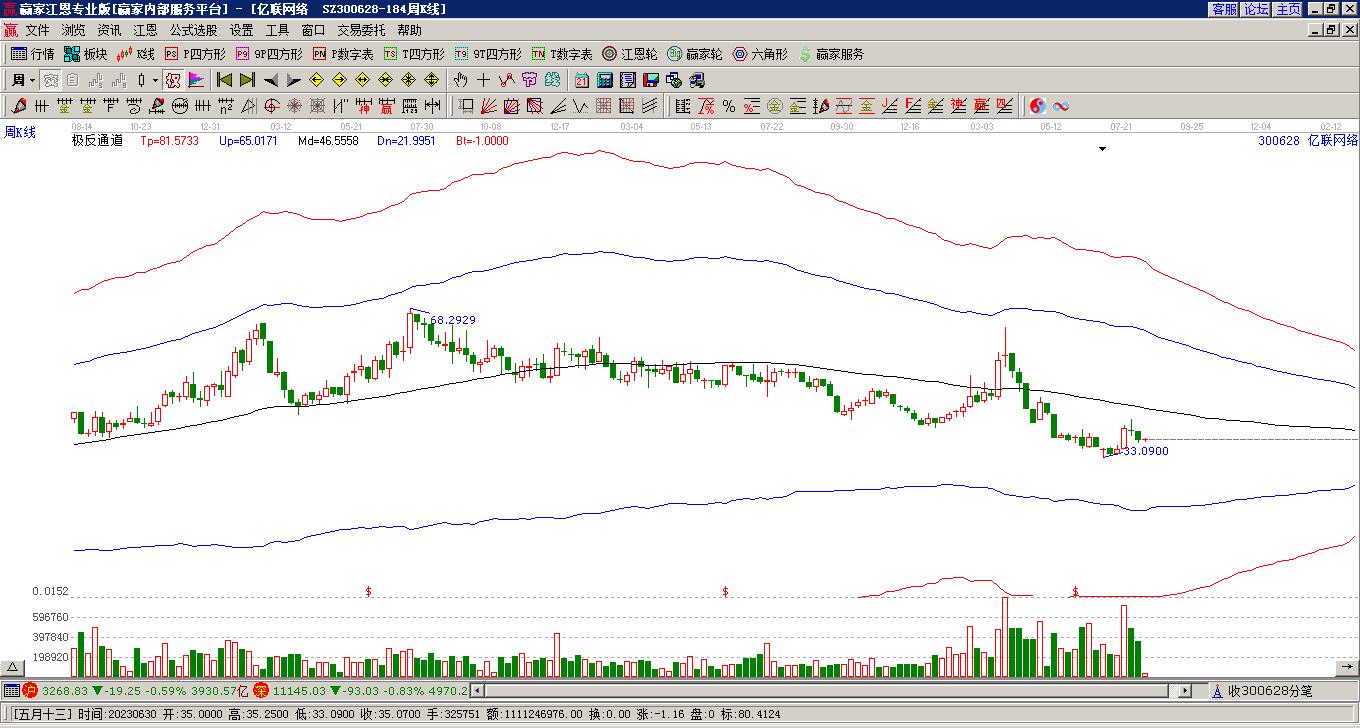Open the 窗口 menu
This screenshot has height=728, width=1360.
click(314, 30)
